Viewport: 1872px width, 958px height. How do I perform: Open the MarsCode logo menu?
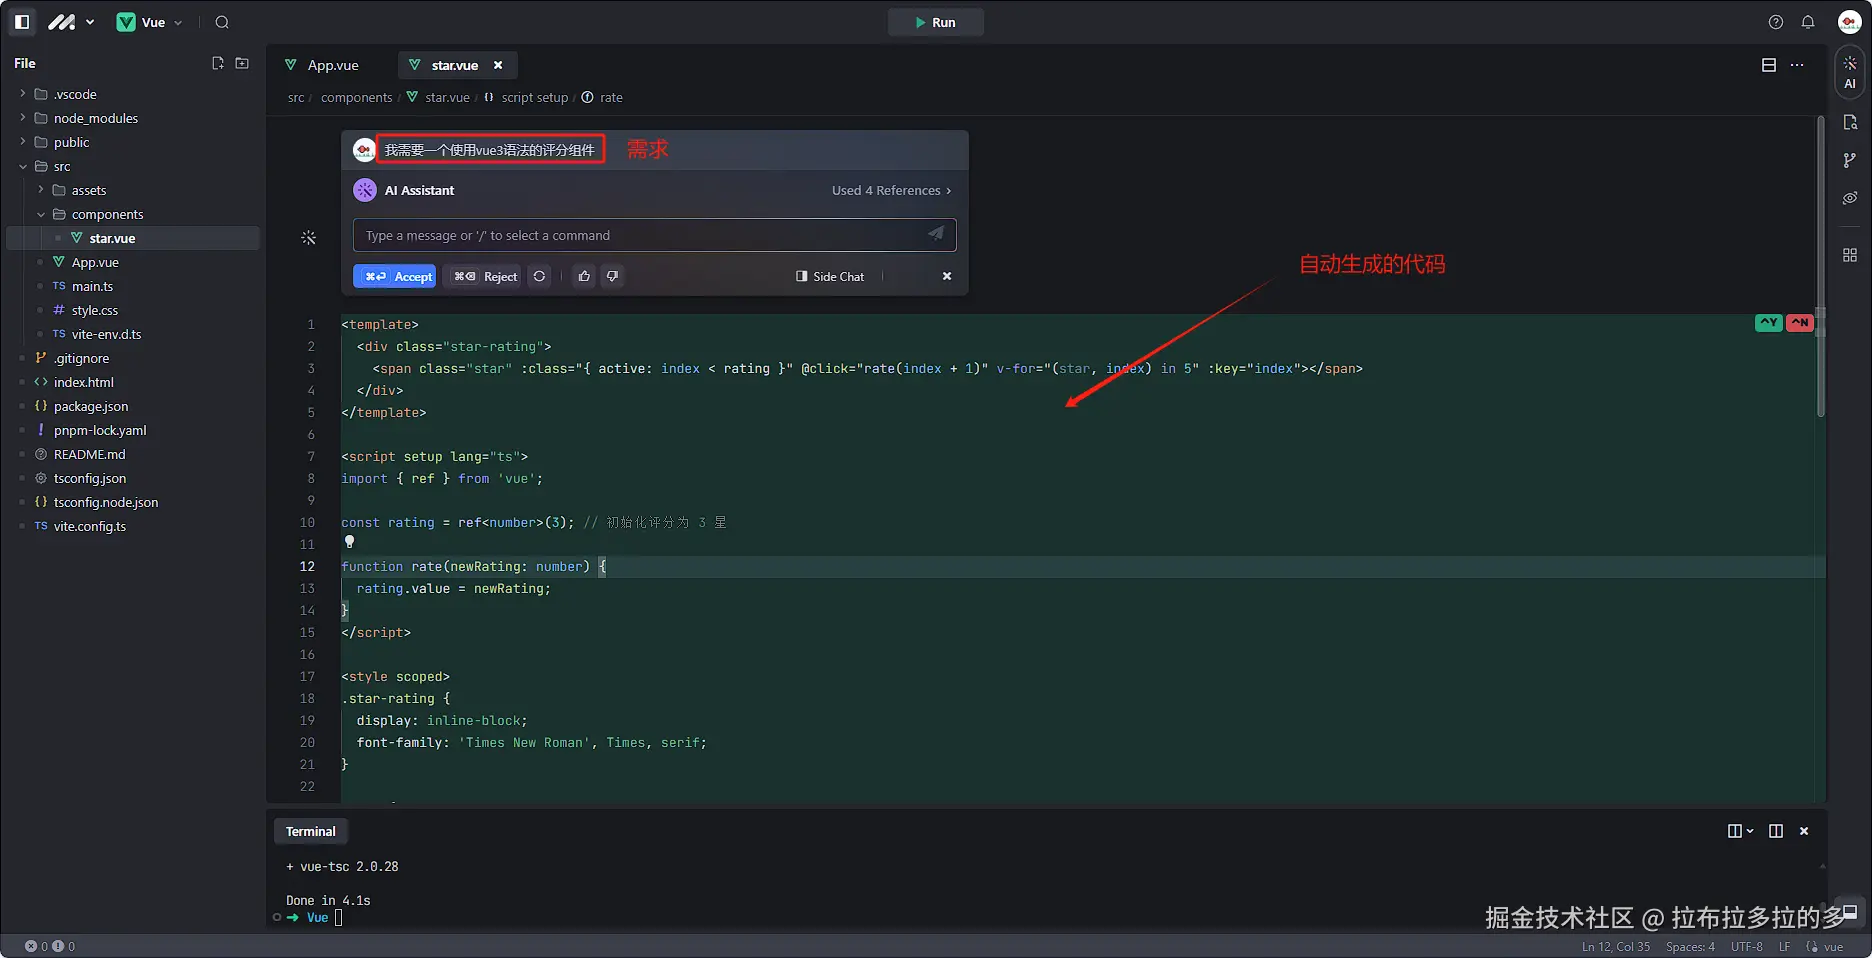tap(70, 22)
